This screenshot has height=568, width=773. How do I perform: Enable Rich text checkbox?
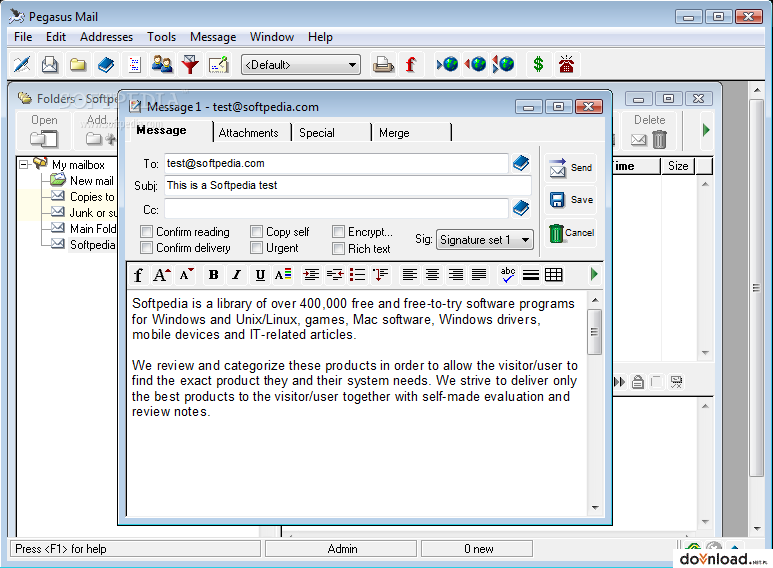tap(338, 248)
